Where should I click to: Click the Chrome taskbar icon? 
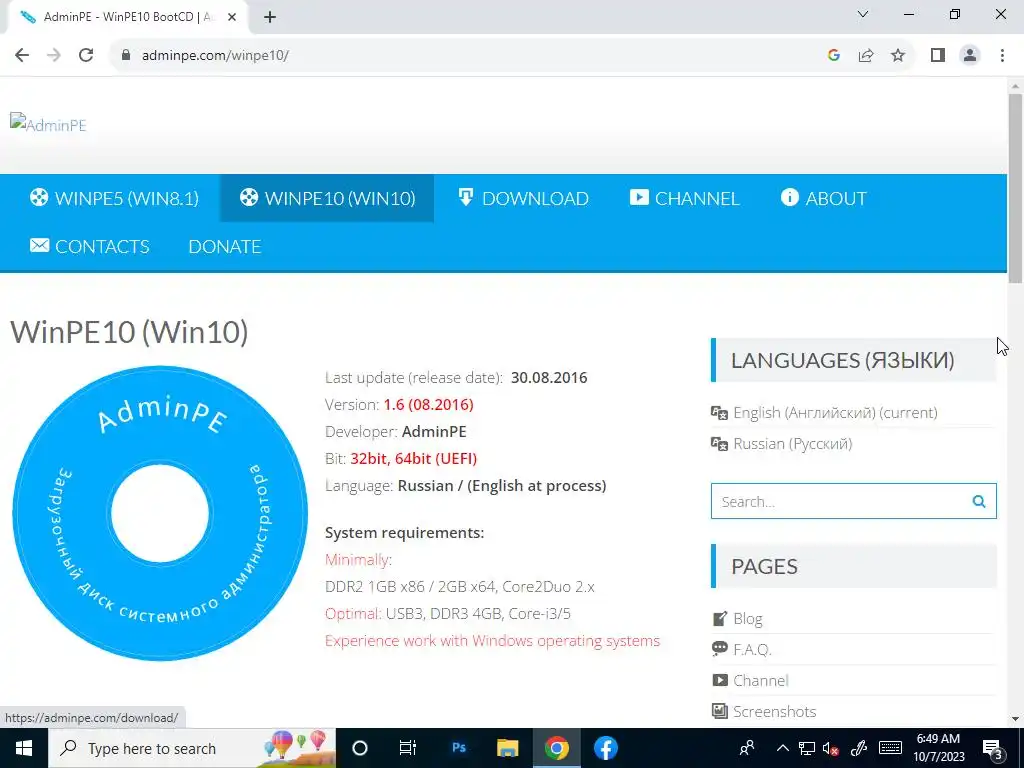556,748
